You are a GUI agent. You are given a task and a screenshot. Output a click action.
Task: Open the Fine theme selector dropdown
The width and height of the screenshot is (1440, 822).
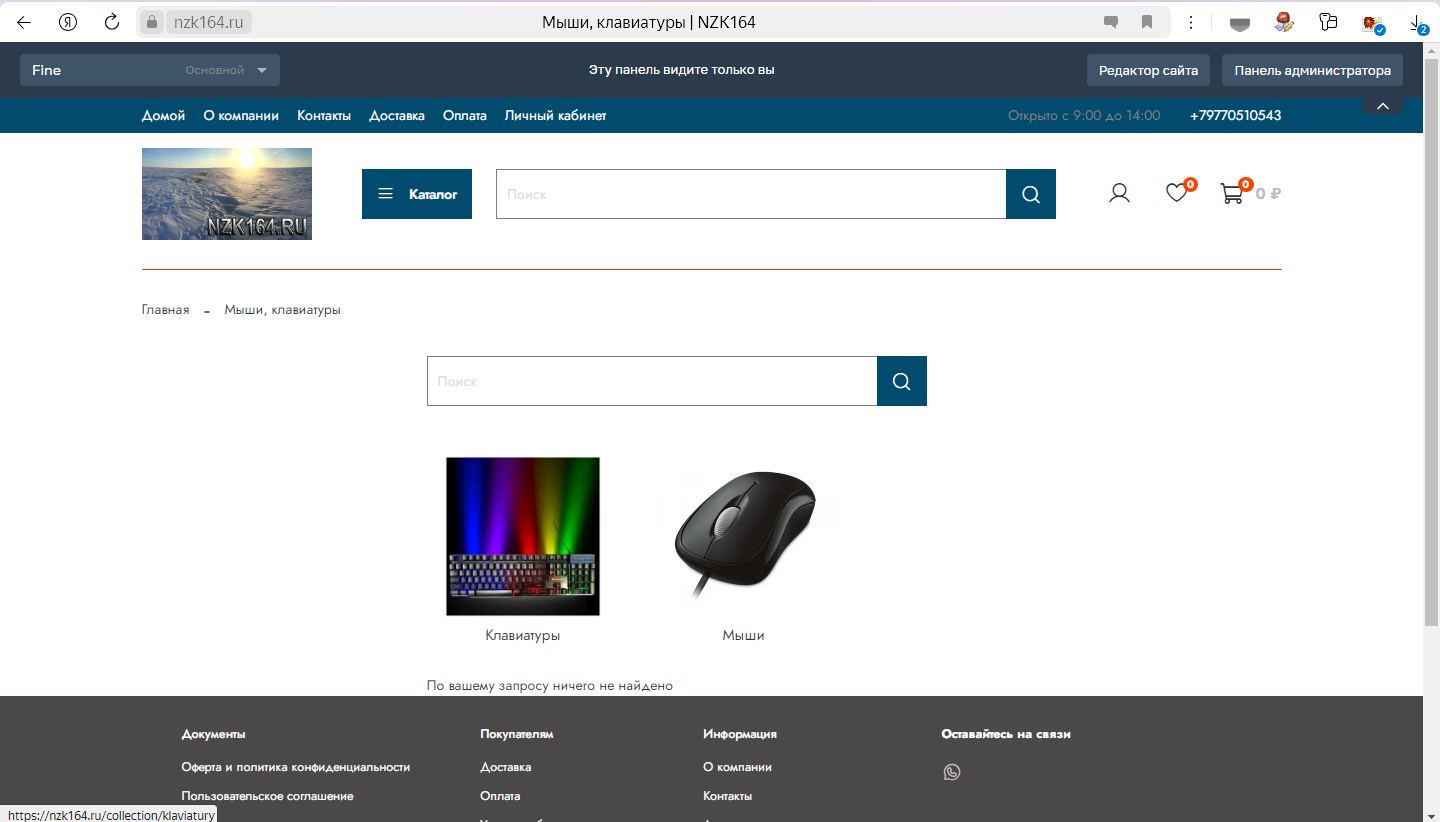coord(150,70)
